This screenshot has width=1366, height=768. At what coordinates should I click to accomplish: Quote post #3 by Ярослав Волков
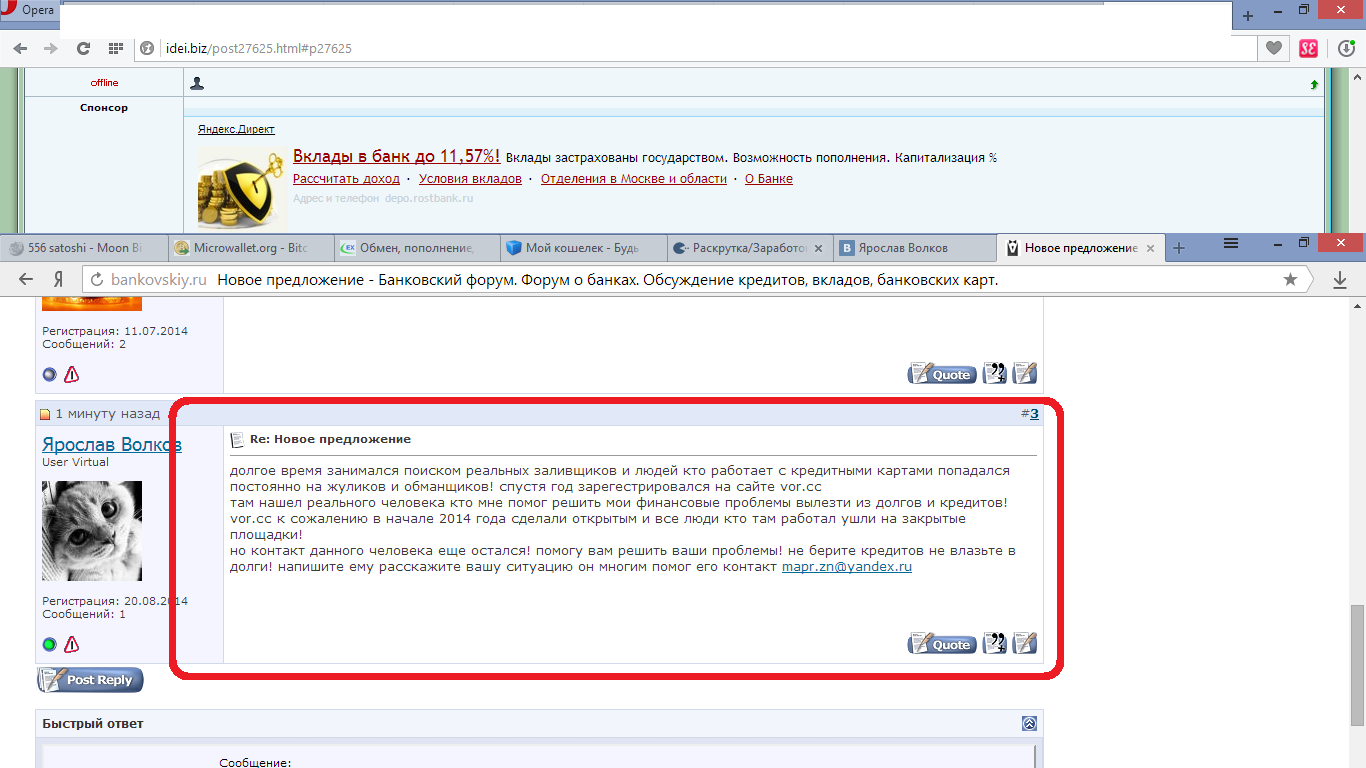(x=942, y=644)
